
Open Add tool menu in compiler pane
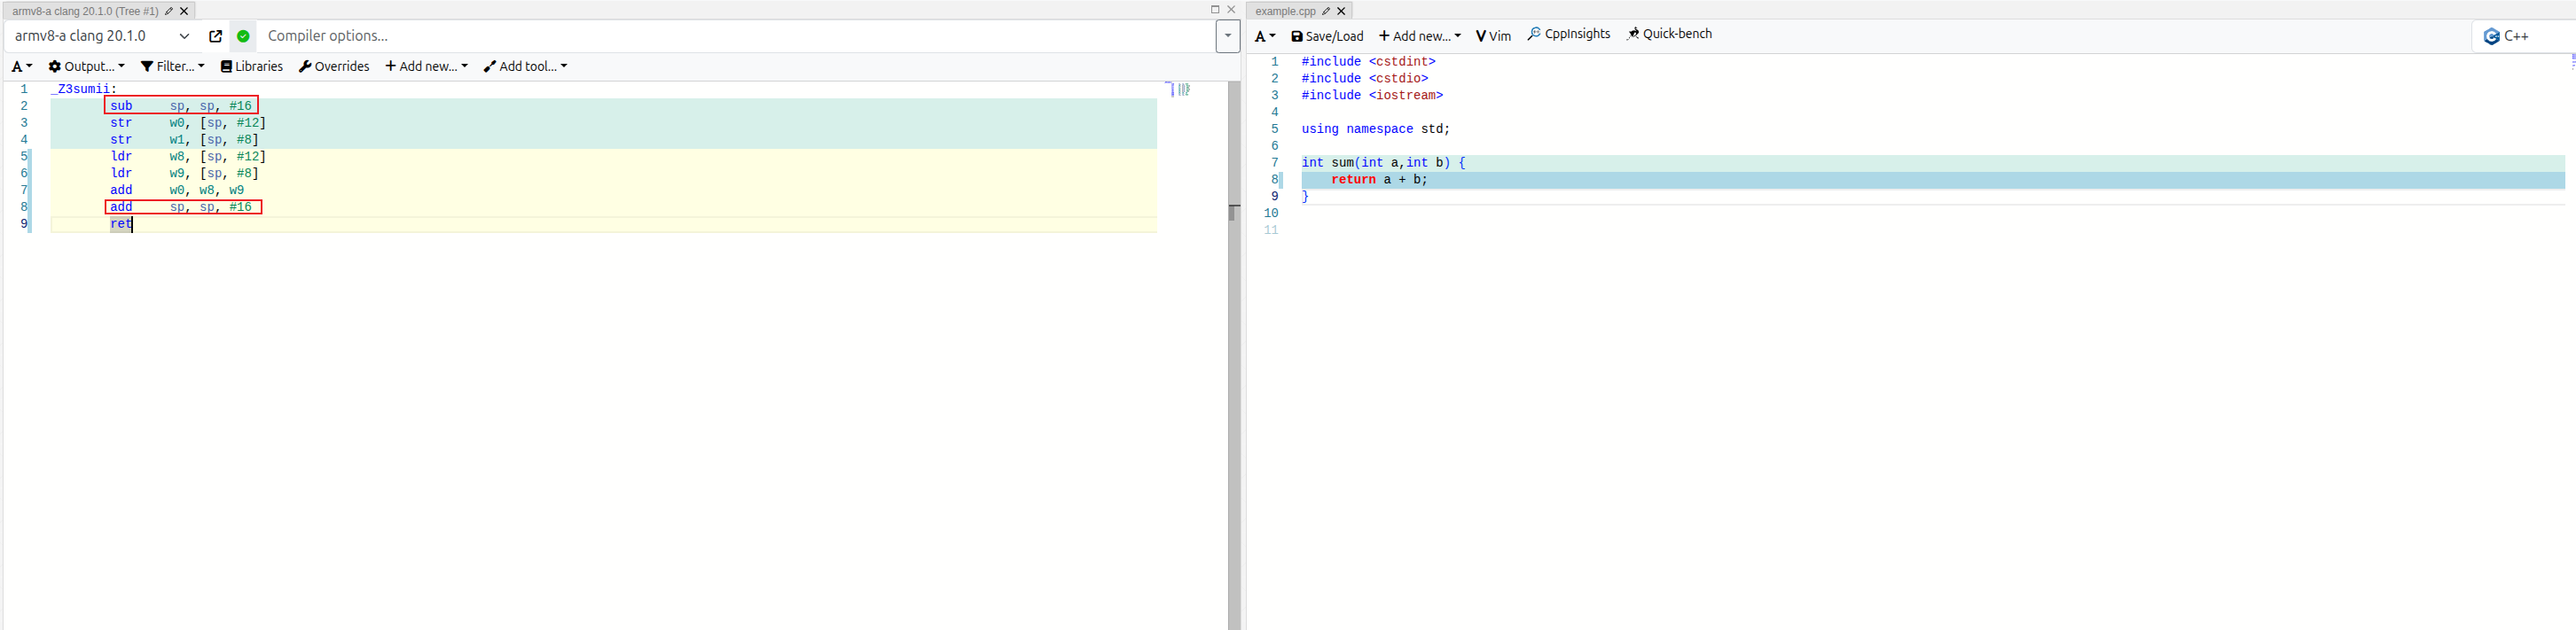tap(525, 66)
